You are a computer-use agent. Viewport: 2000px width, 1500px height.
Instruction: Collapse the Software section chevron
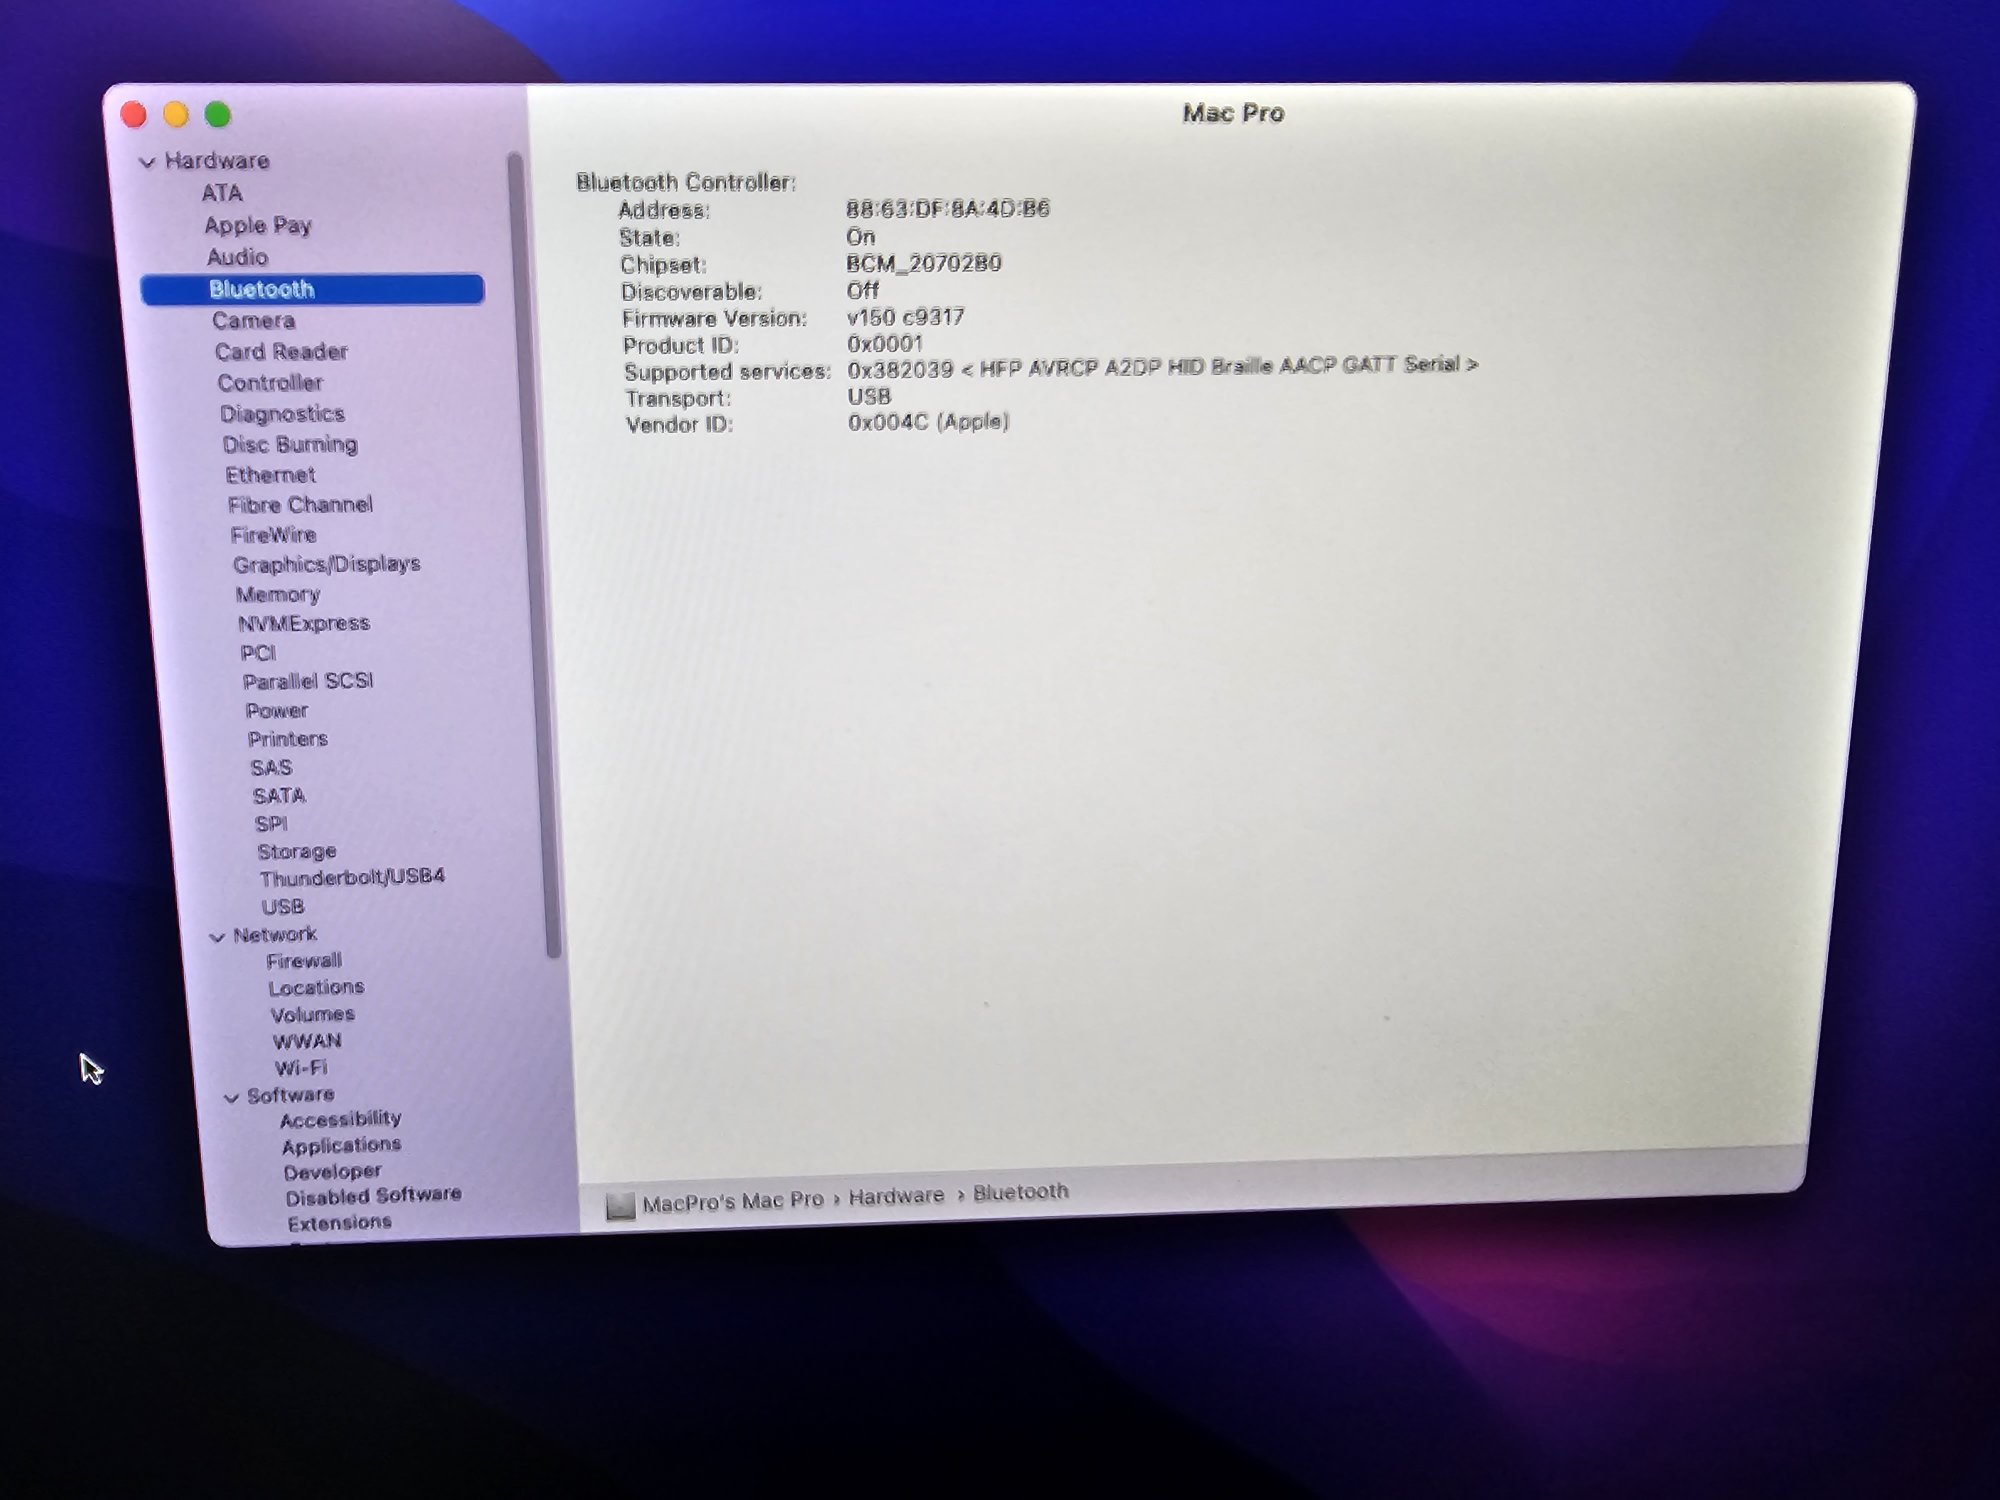[x=231, y=1098]
